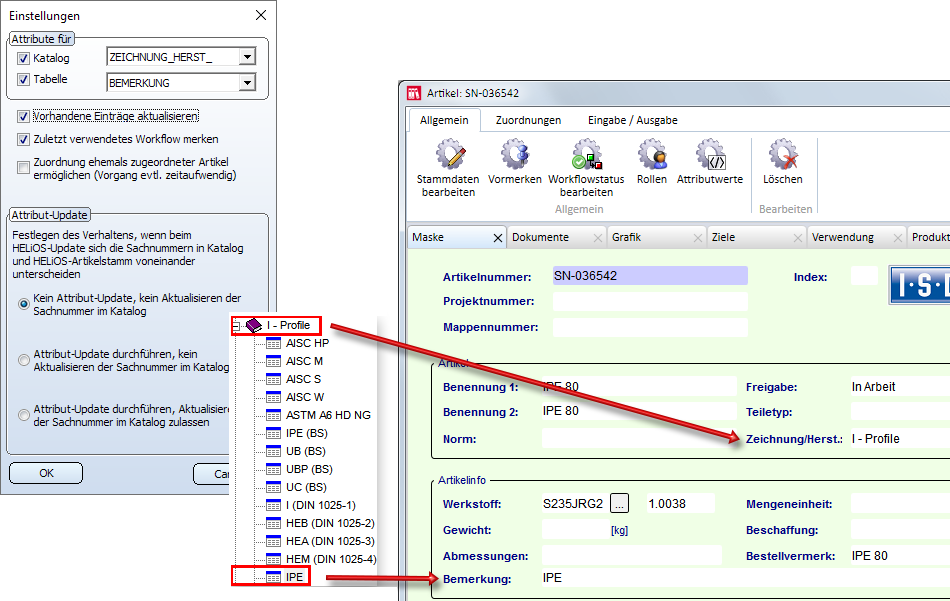This screenshot has width=950, height=601.
Task: Select the I - Profile book icon
Action: (x=254, y=325)
